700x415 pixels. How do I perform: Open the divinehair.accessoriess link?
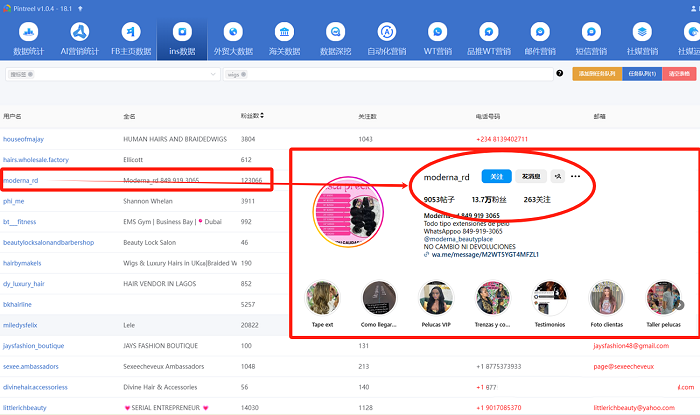[35, 387]
